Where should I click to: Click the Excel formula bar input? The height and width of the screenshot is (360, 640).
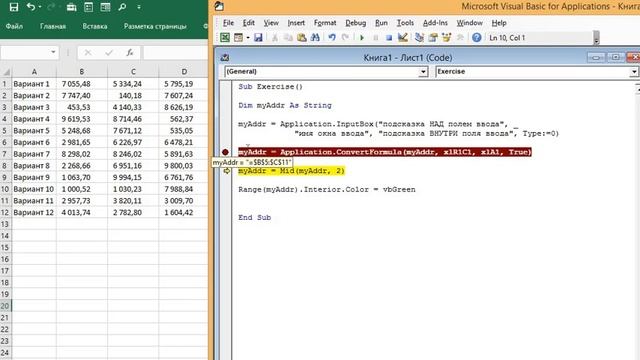tap(176, 53)
